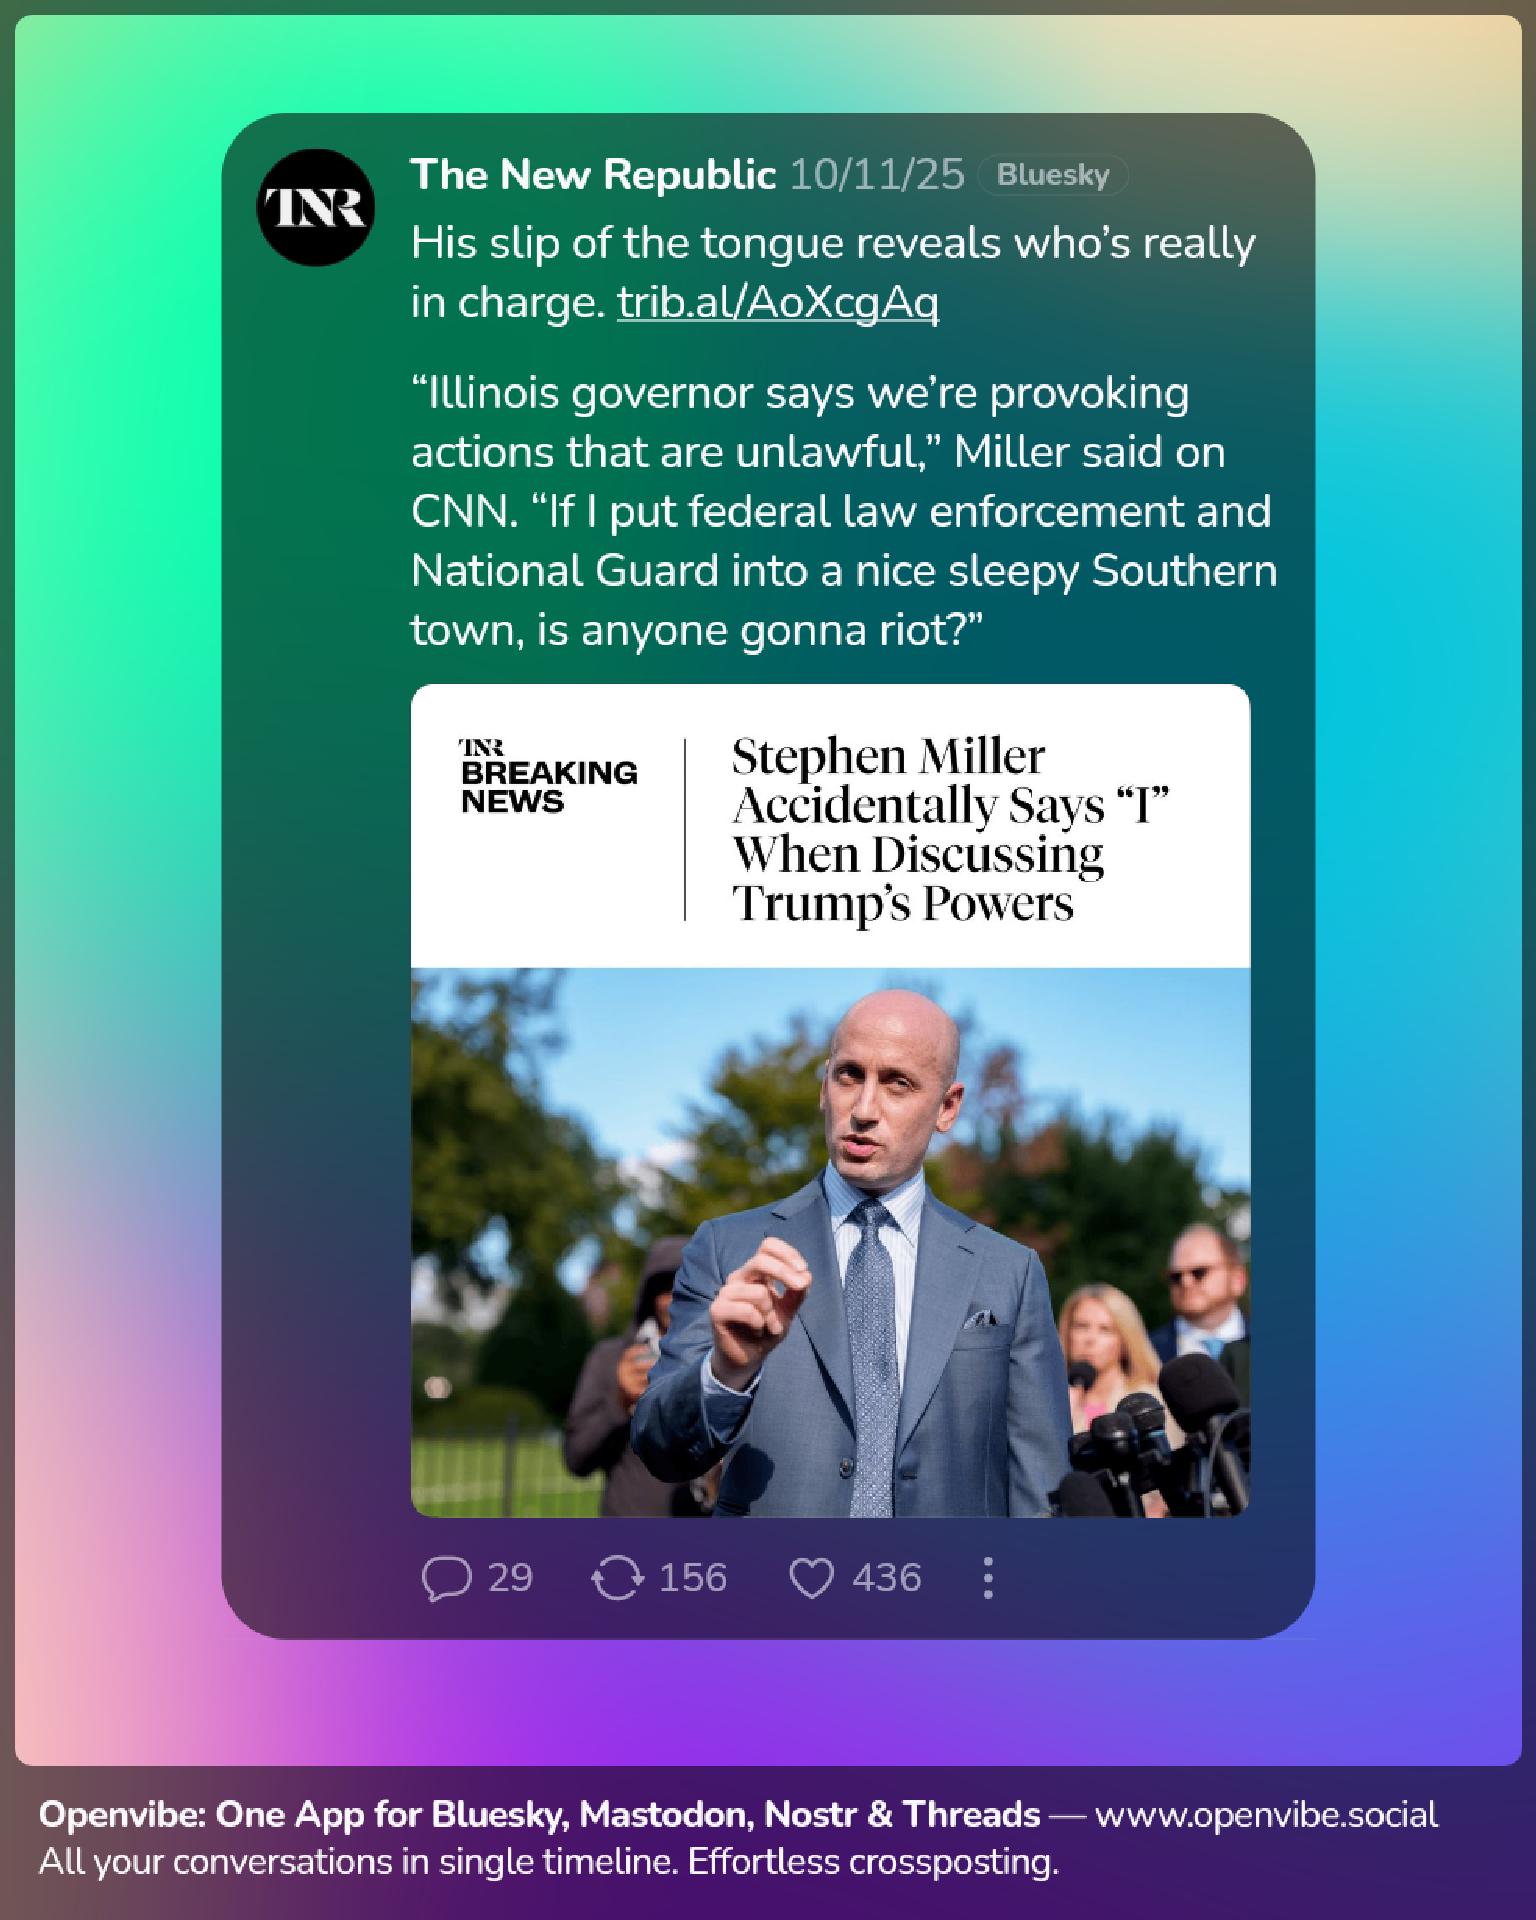The height and width of the screenshot is (1920, 1536).
Task: Open the reply comment icon
Action: [x=446, y=1580]
